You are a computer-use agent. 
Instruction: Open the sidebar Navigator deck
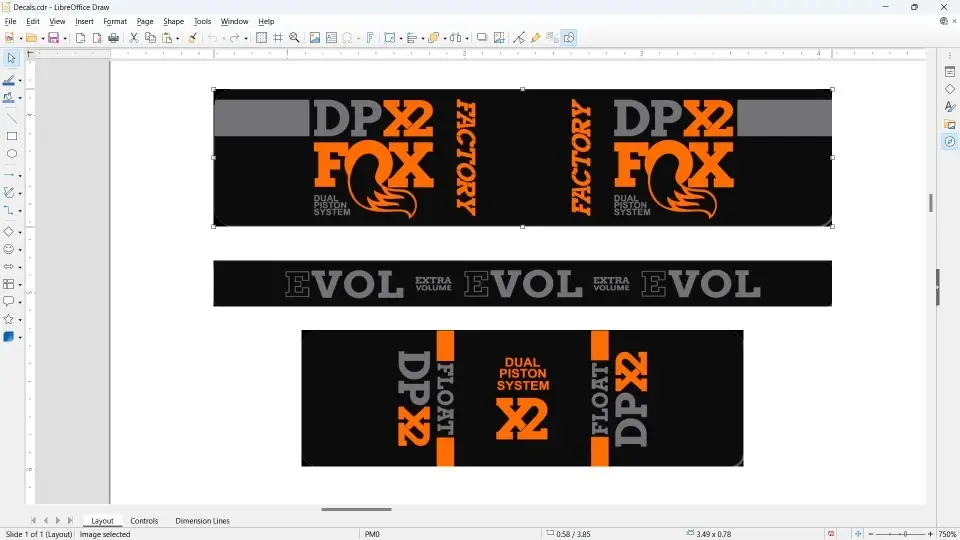point(950,142)
